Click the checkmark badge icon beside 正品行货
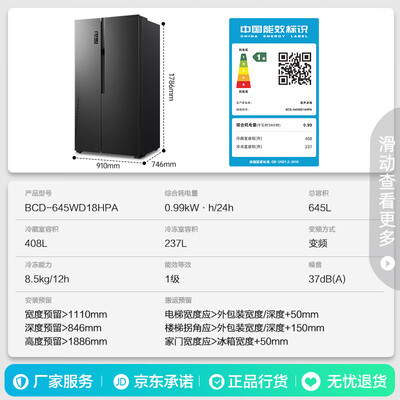Screen dimensions: 400x400 click(217, 382)
